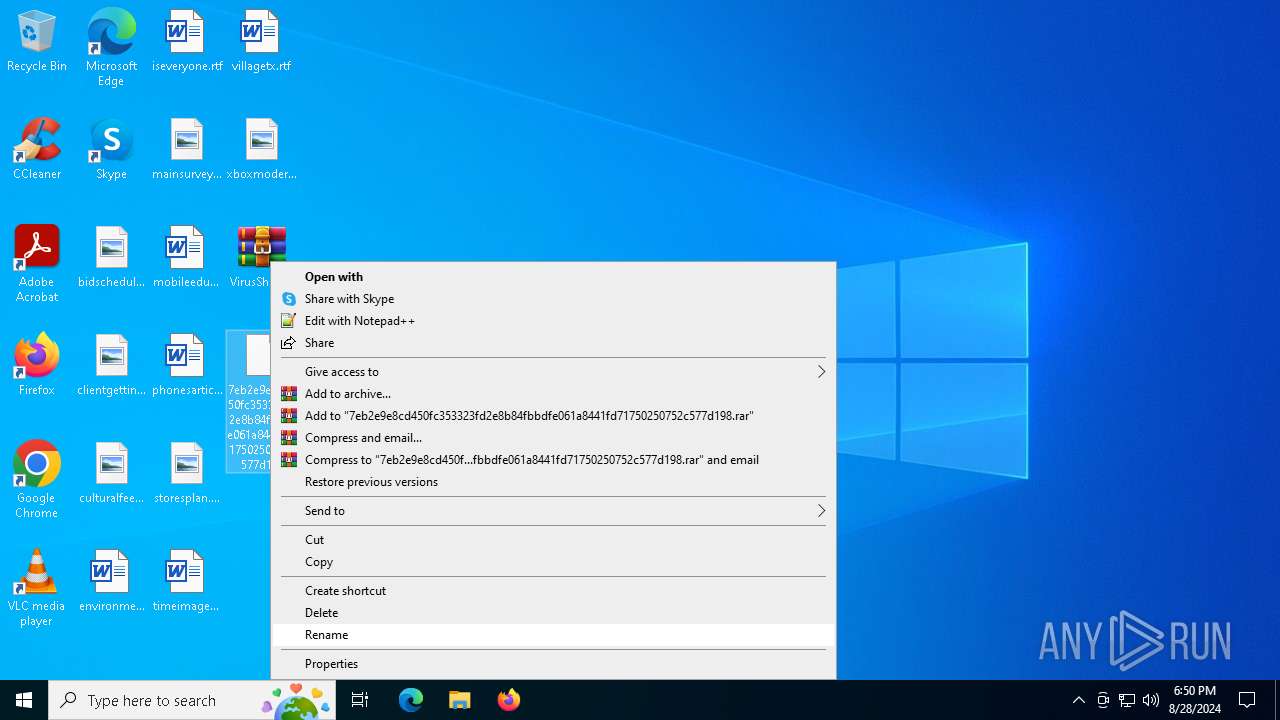
Task: Select the iseveryone.rtf file icon
Action: tap(187, 42)
